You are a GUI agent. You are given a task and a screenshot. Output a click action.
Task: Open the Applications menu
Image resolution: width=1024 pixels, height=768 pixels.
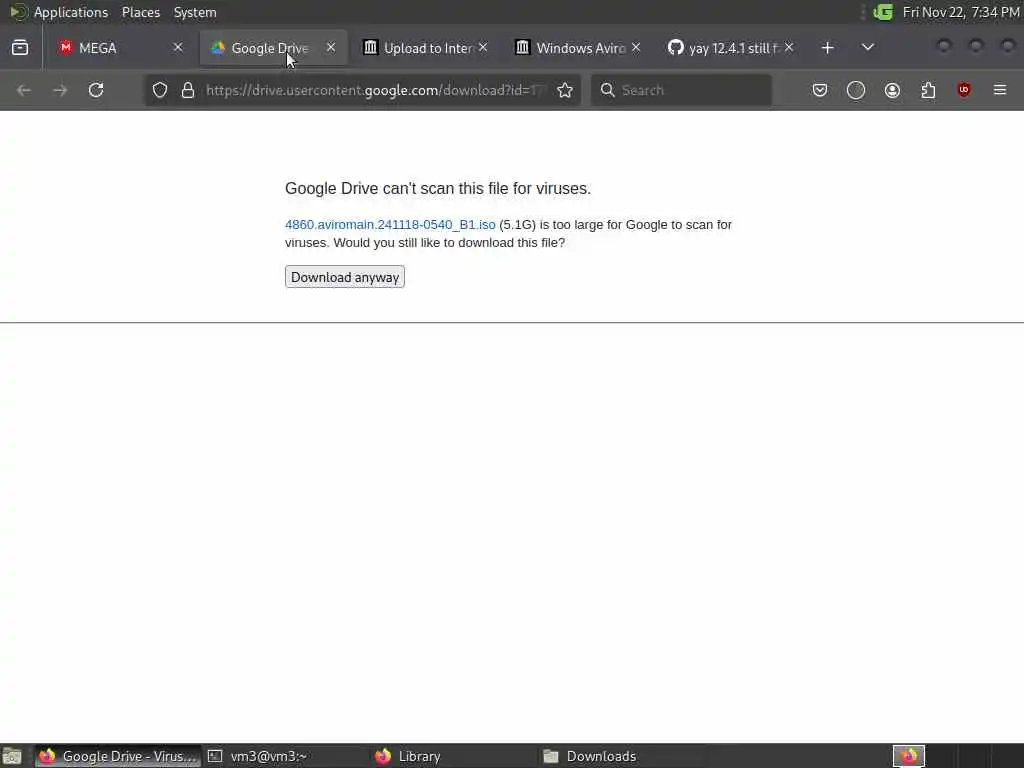(71, 12)
